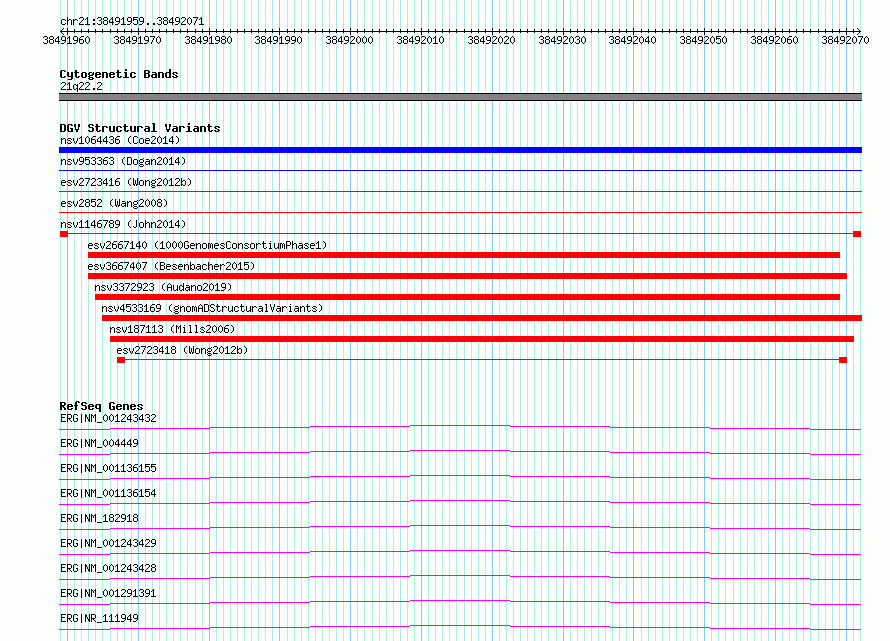The width and height of the screenshot is (890, 641).
Task: Click the red bar under nsv3372923
Action: (467, 297)
